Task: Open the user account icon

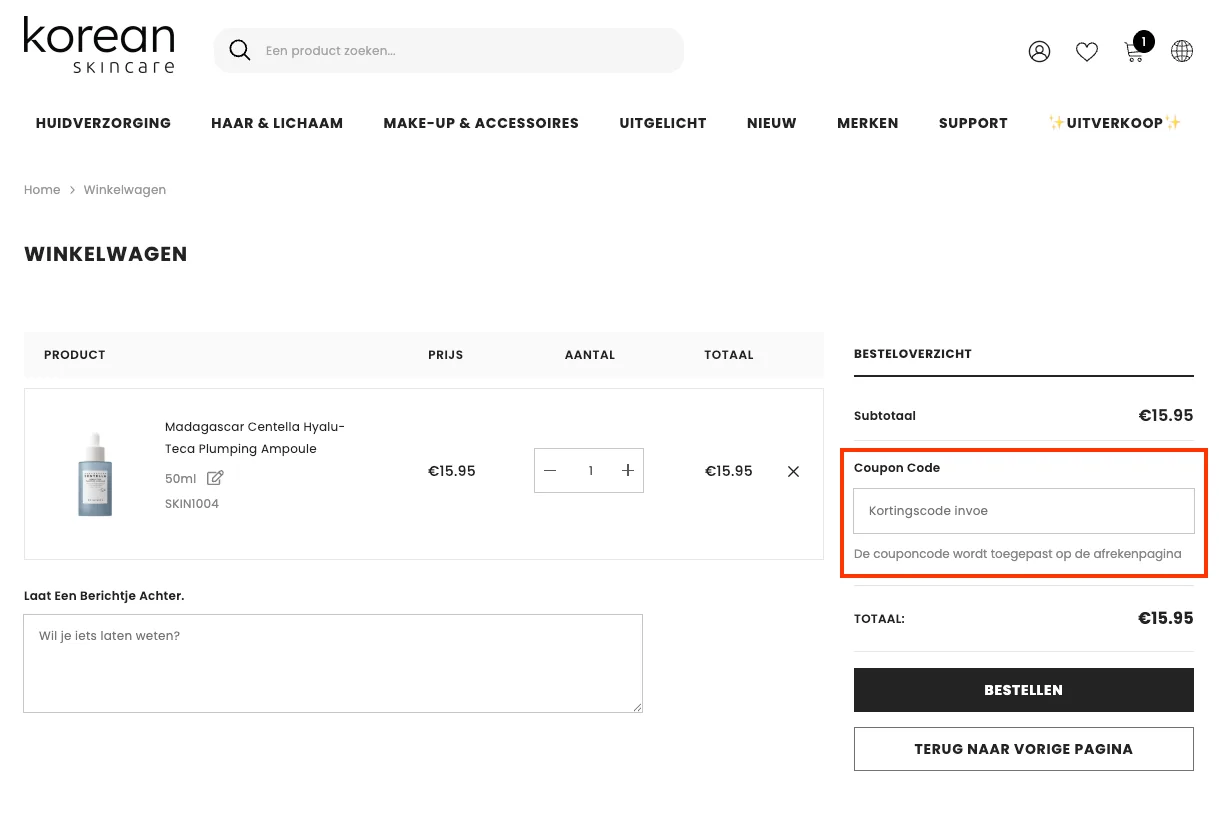Action: pyautogui.click(x=1039, y=51)
